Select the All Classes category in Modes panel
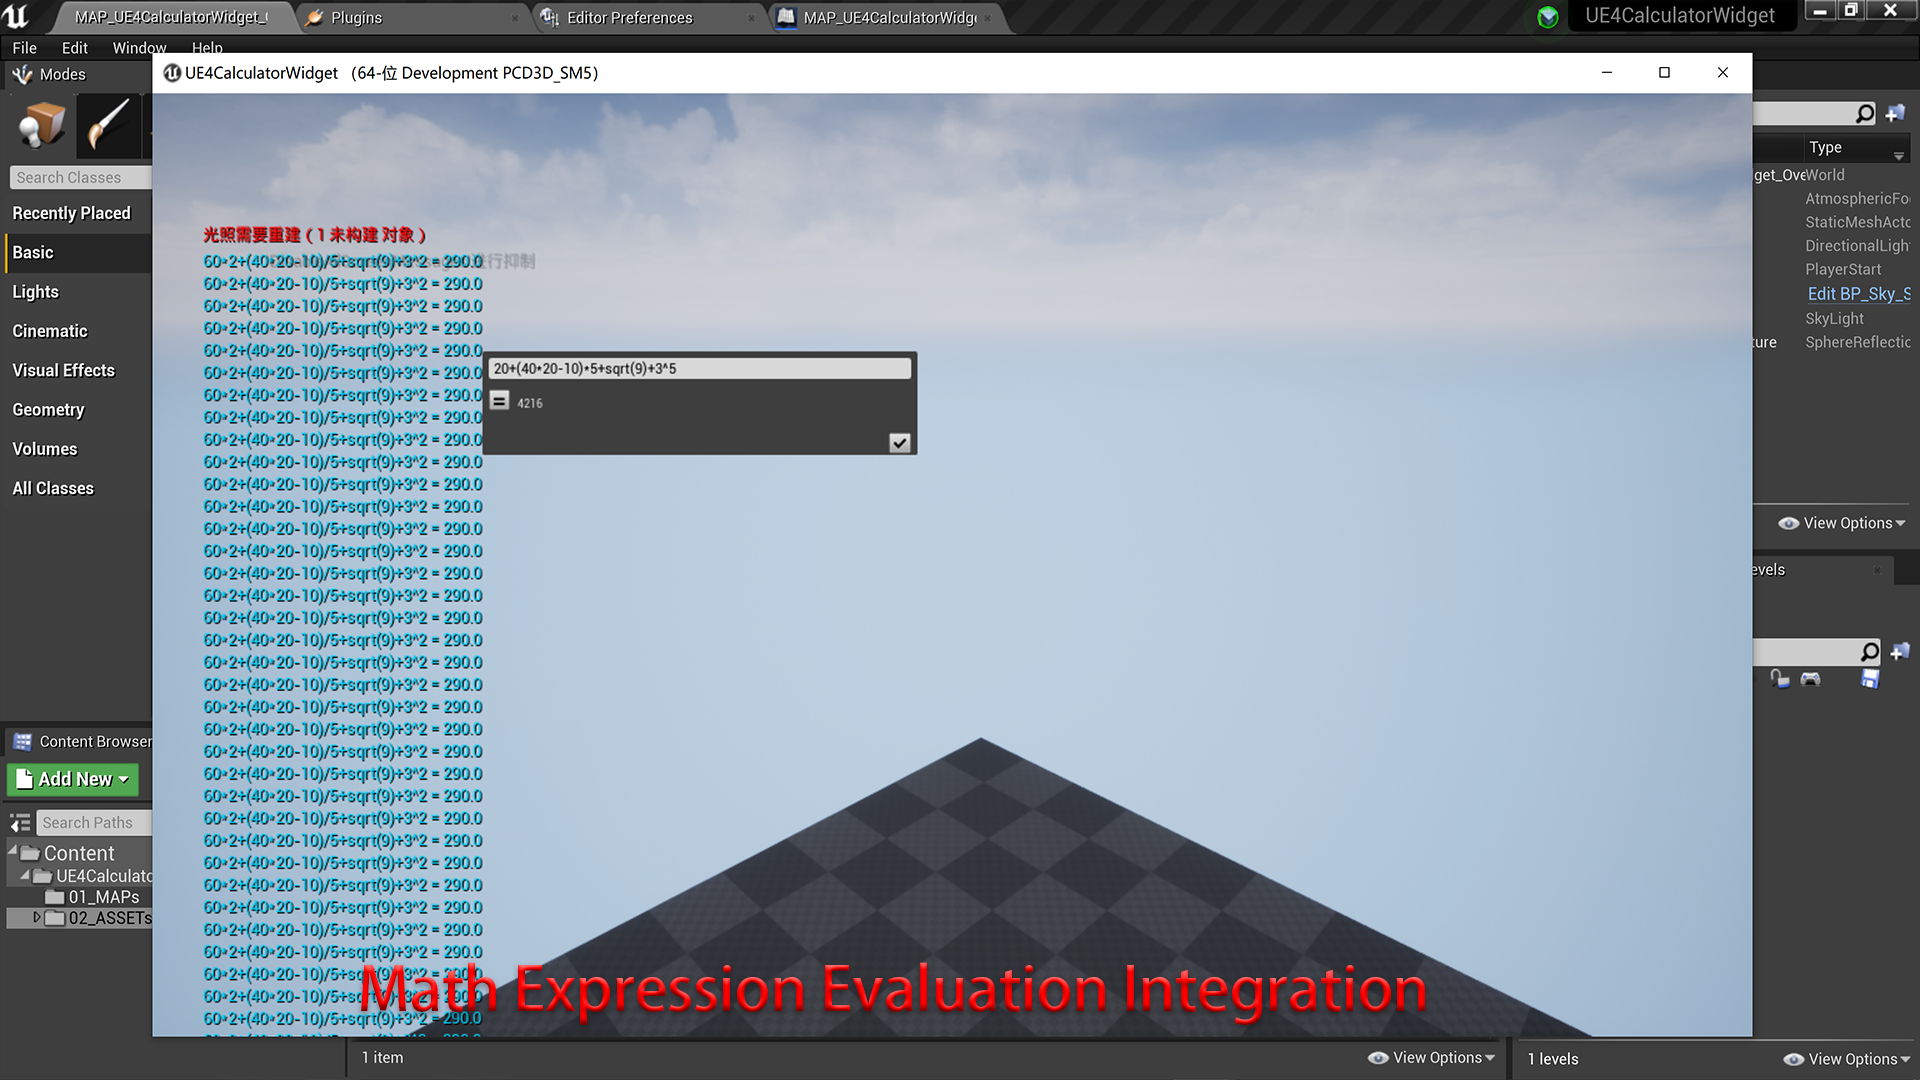This screenshot has height=1080, width=1920. pos(53,487)
